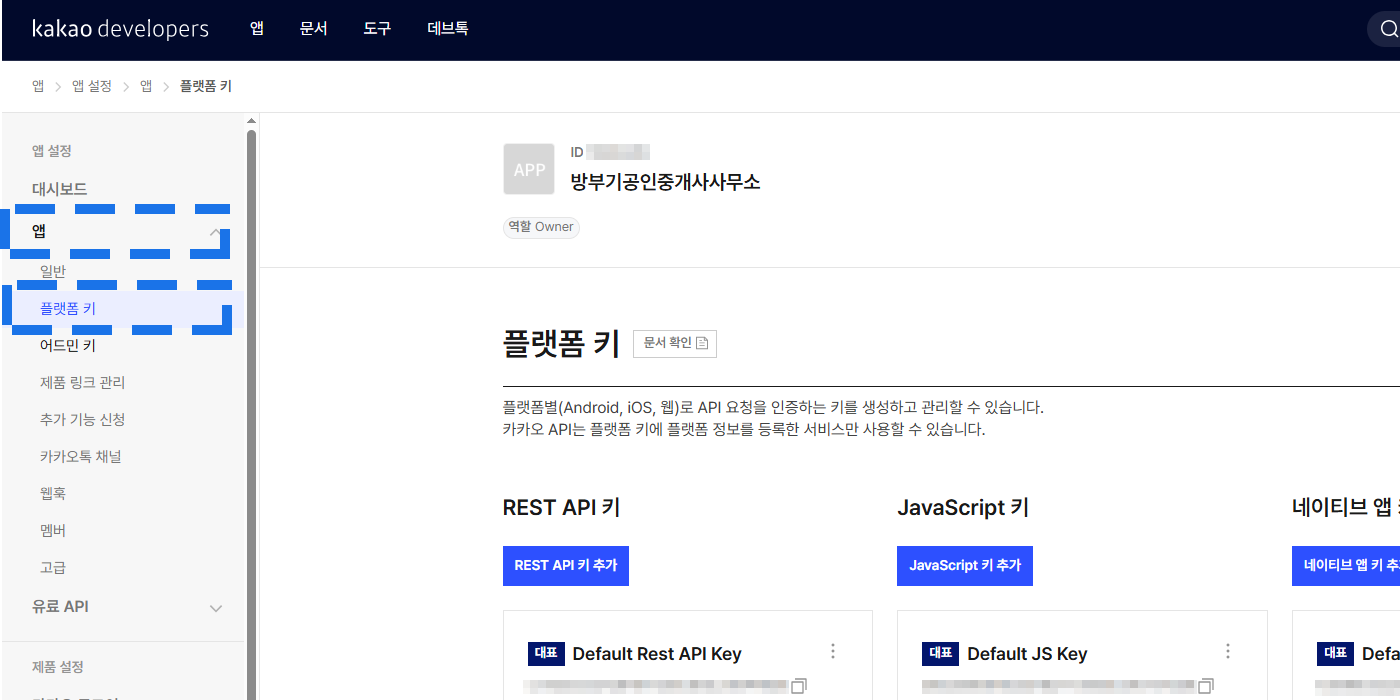Image resolution: width=1400 pixels, height=700 pixels.
Task: Click the sidebar vertical scrollbar
Action: point(251,400)
